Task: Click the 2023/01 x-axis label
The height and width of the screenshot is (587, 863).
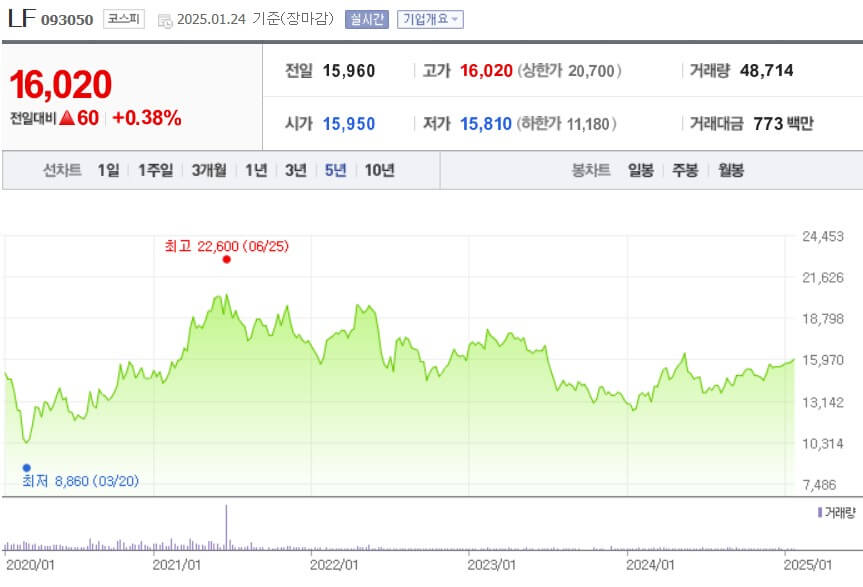Action: point(491,565)
